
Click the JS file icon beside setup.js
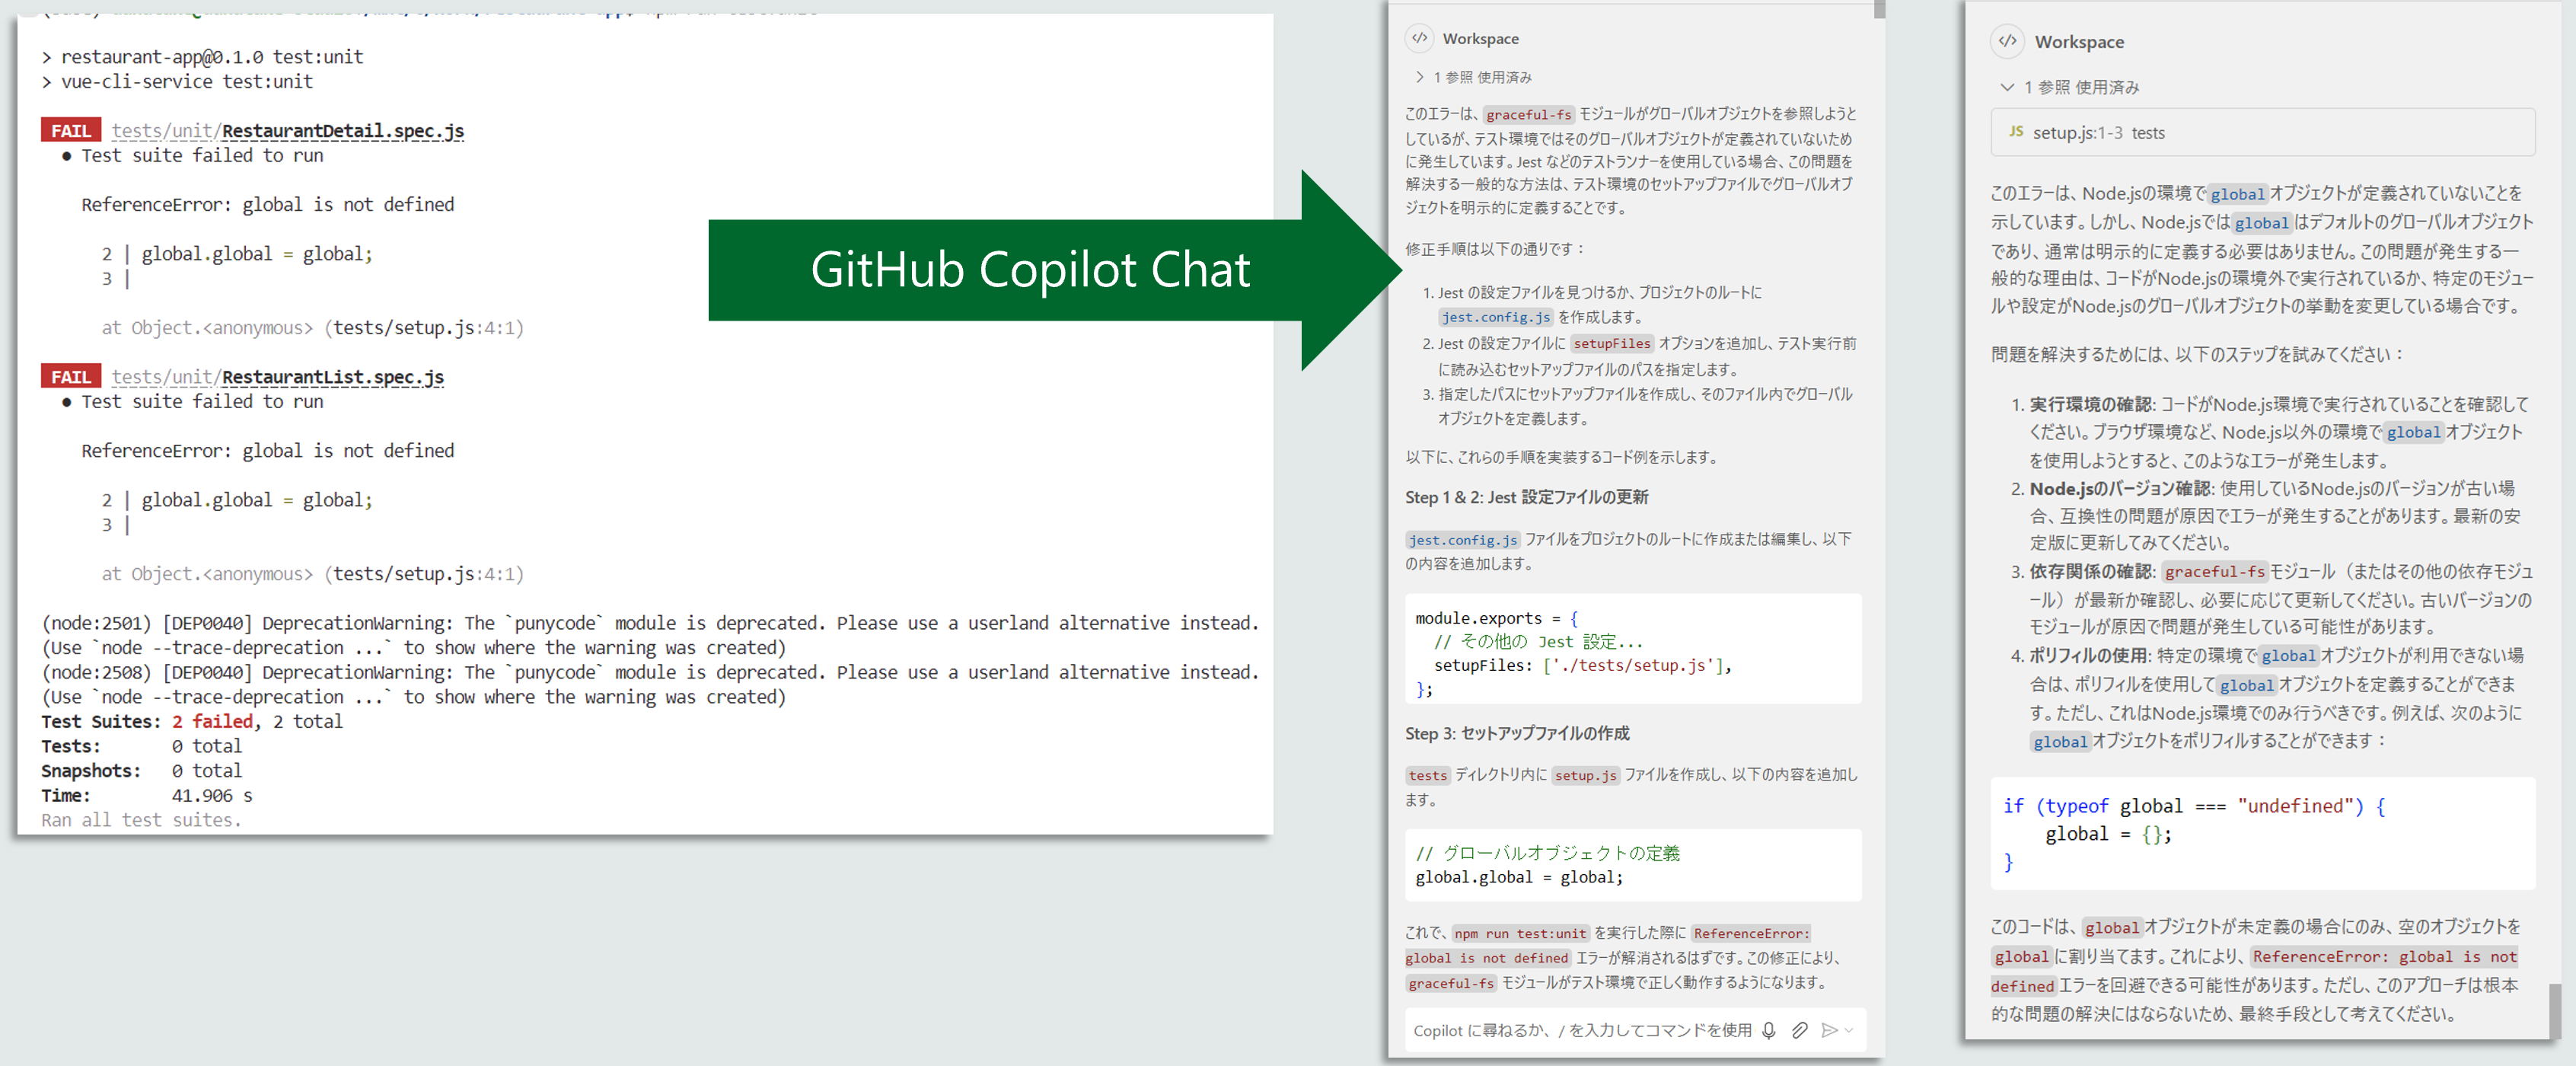(x=2016, y=132)
